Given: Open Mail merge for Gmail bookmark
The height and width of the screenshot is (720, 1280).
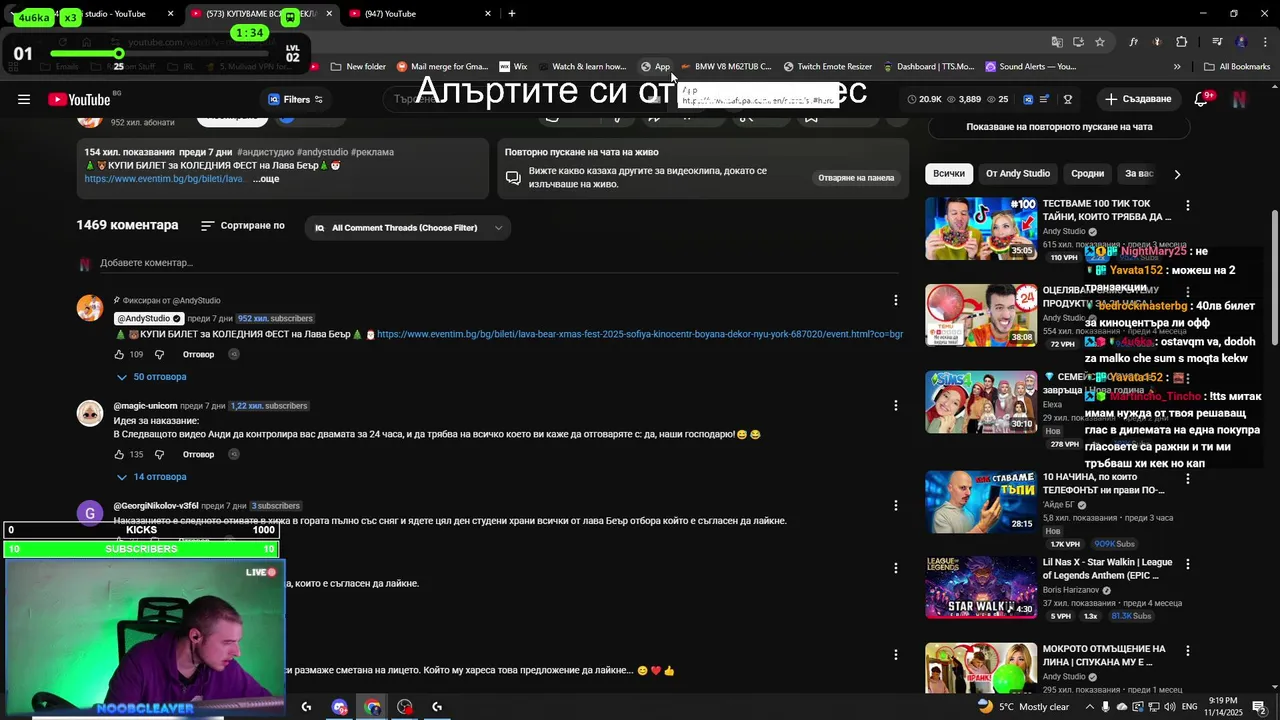Looking at the screenshot, I should (442, 67).
